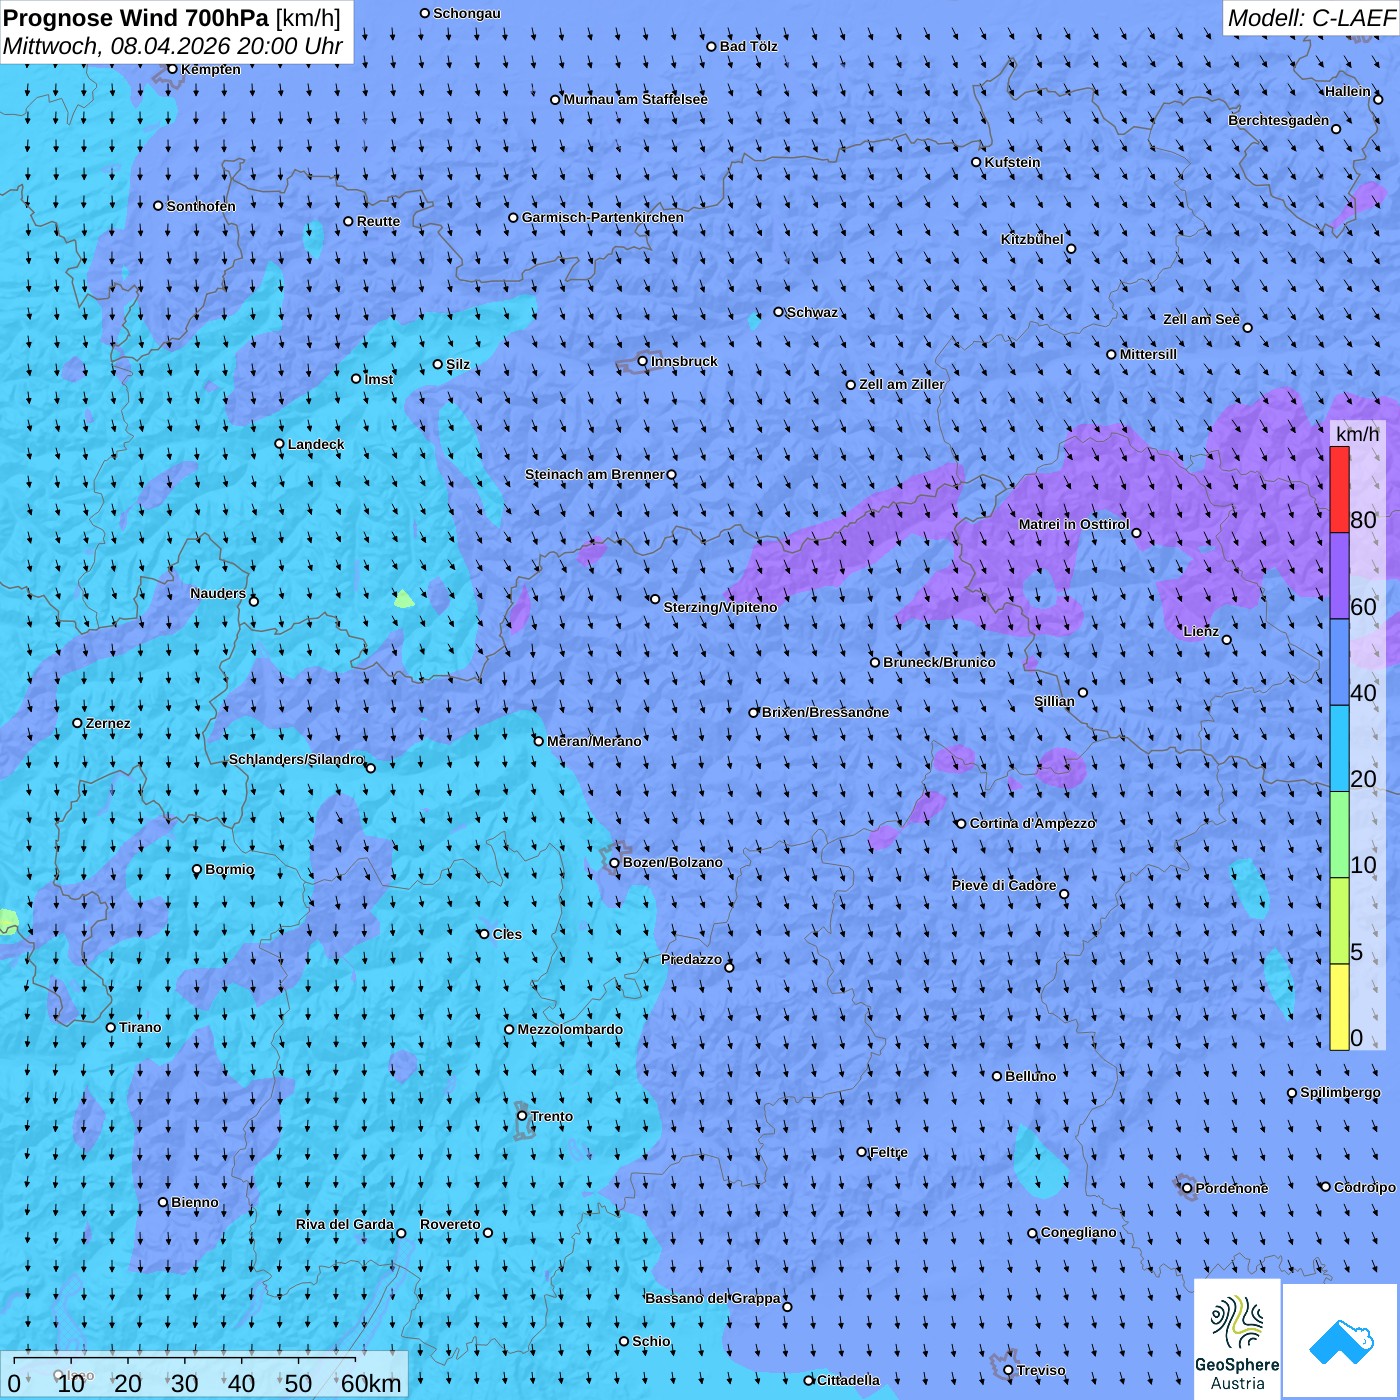Click the 'Garmisch-Partenkirchen' label
The image size is (1400, 1400).
pos(603,217)
